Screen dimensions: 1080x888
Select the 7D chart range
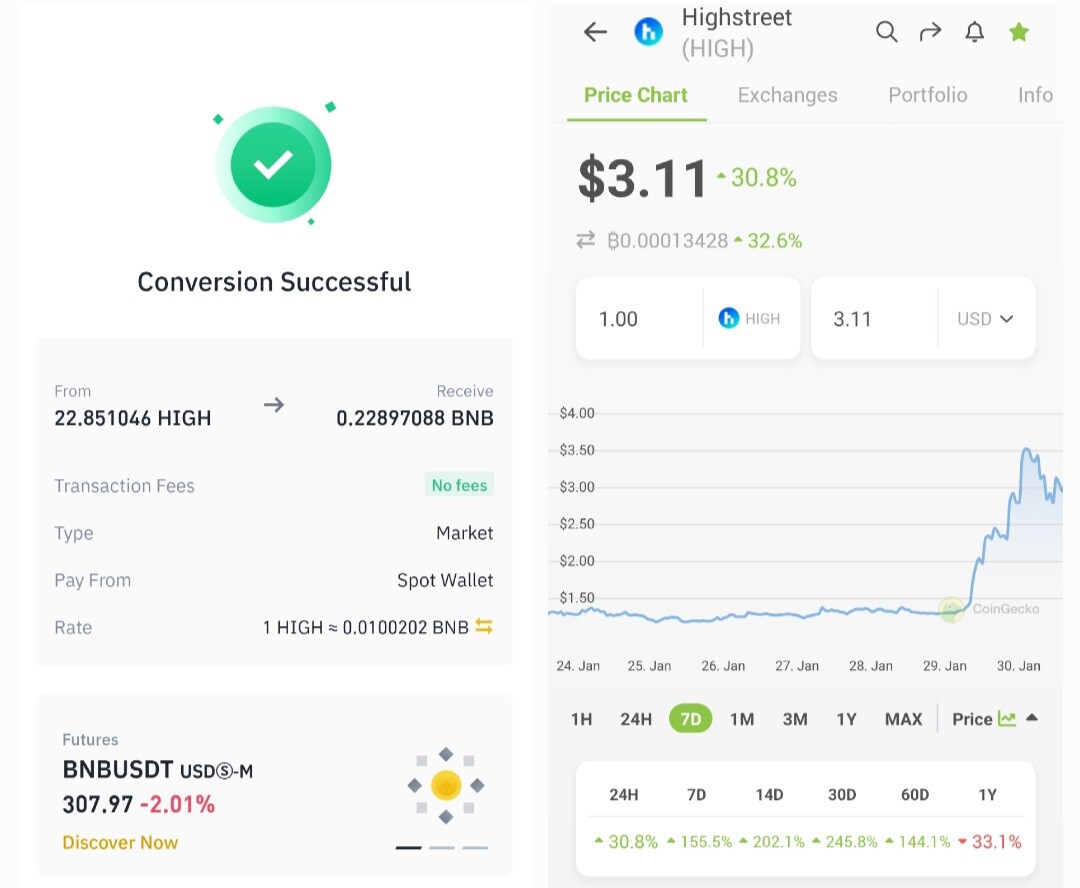pyautogui.click(x=690, y=719)
